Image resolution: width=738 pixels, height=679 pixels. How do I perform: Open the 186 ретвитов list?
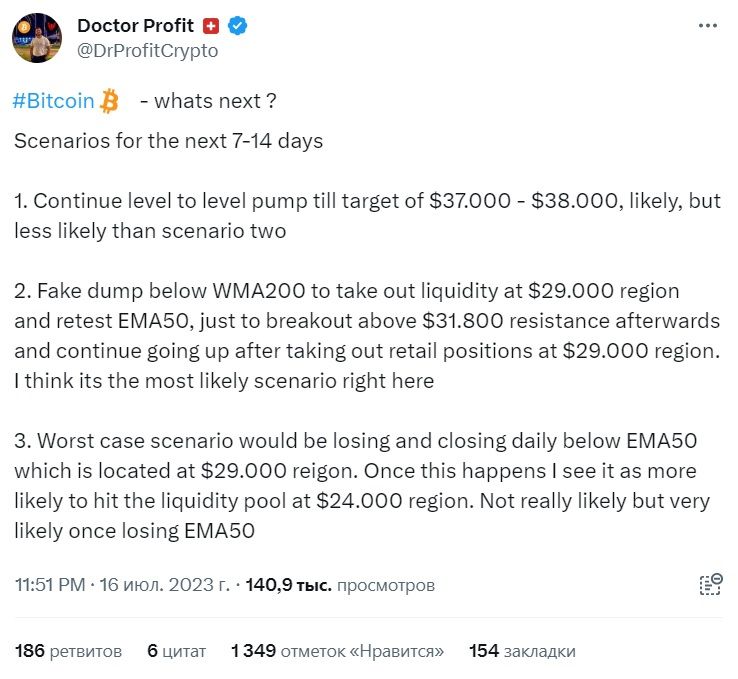[68, 651]
